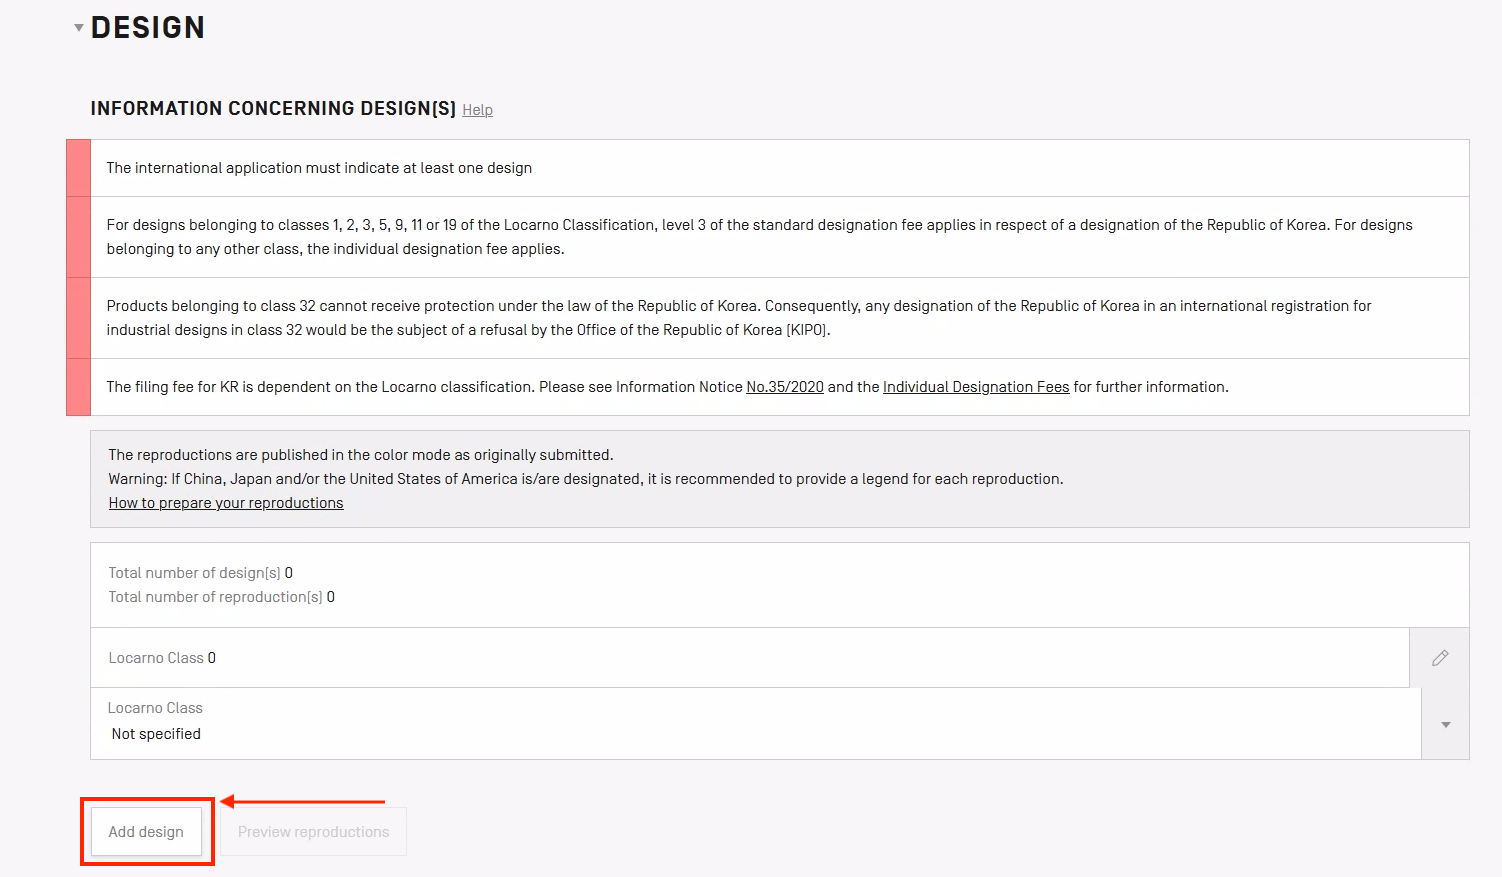Image resolution: width=1502 pixels, height=877 pixels.
Task: Click the pencil edit icon for Locarno Class
Action: point(1440,658)
